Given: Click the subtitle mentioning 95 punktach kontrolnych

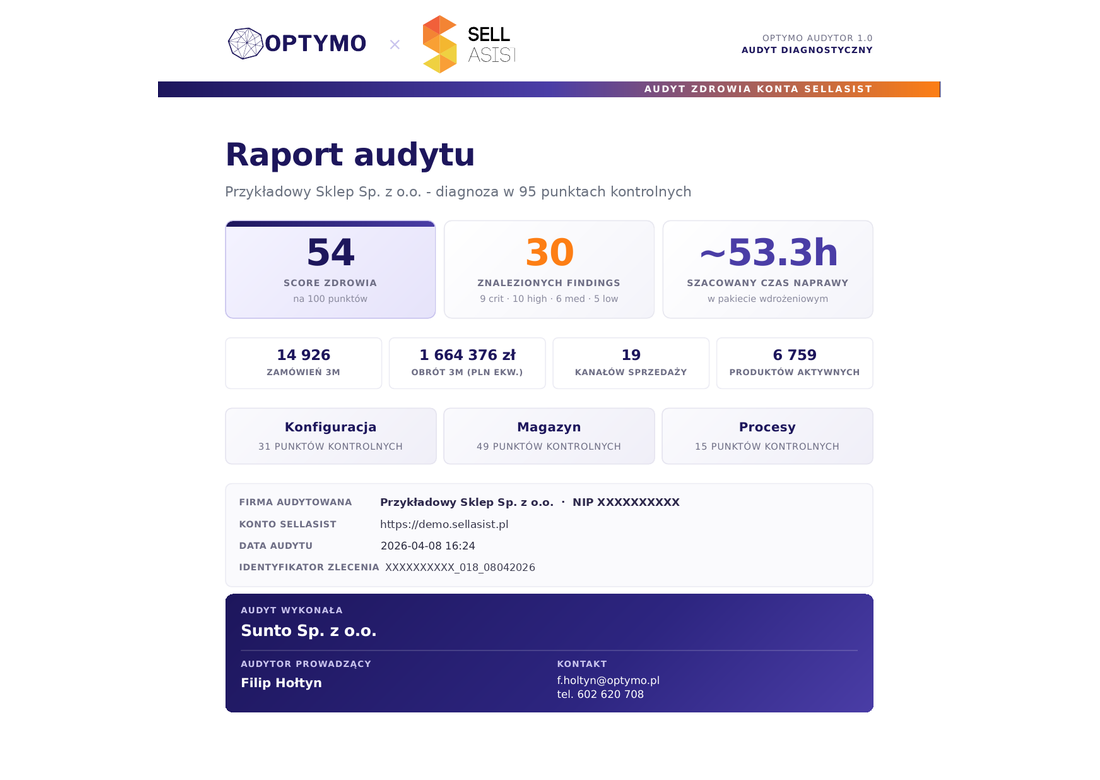Looking at the screenshot, I should point(458,192).
